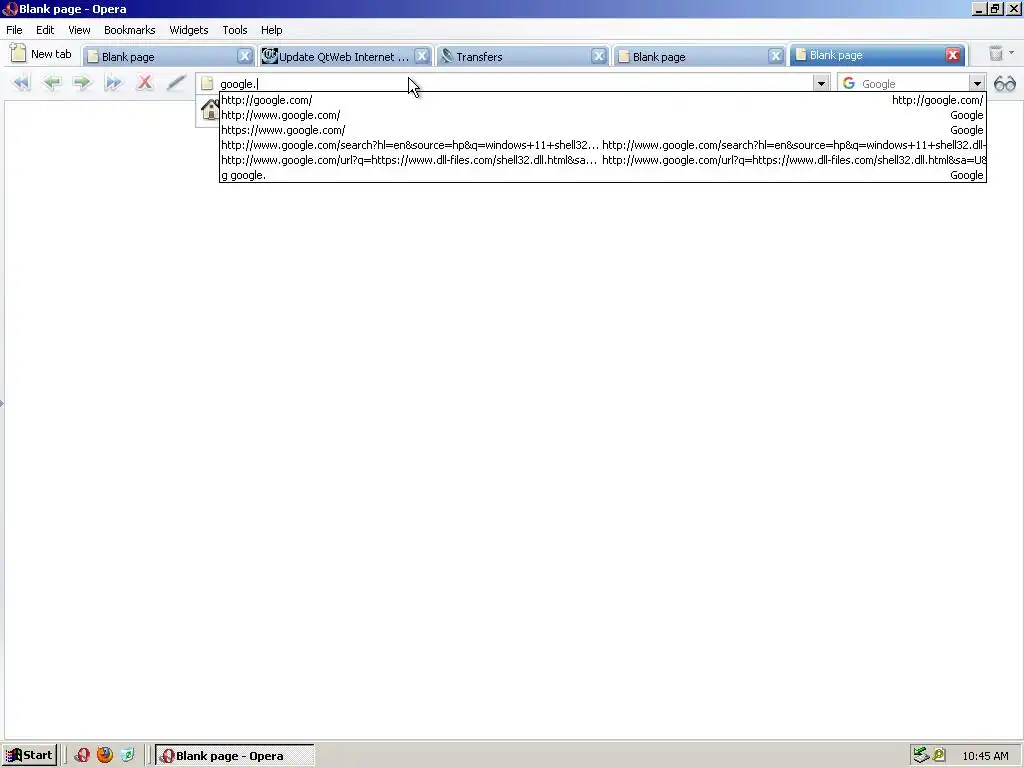The height and width of the screenshot is (768, 1024).
Task: Select the windows+11+shell32 search suggestion
Action: click(x=602, y=145)
